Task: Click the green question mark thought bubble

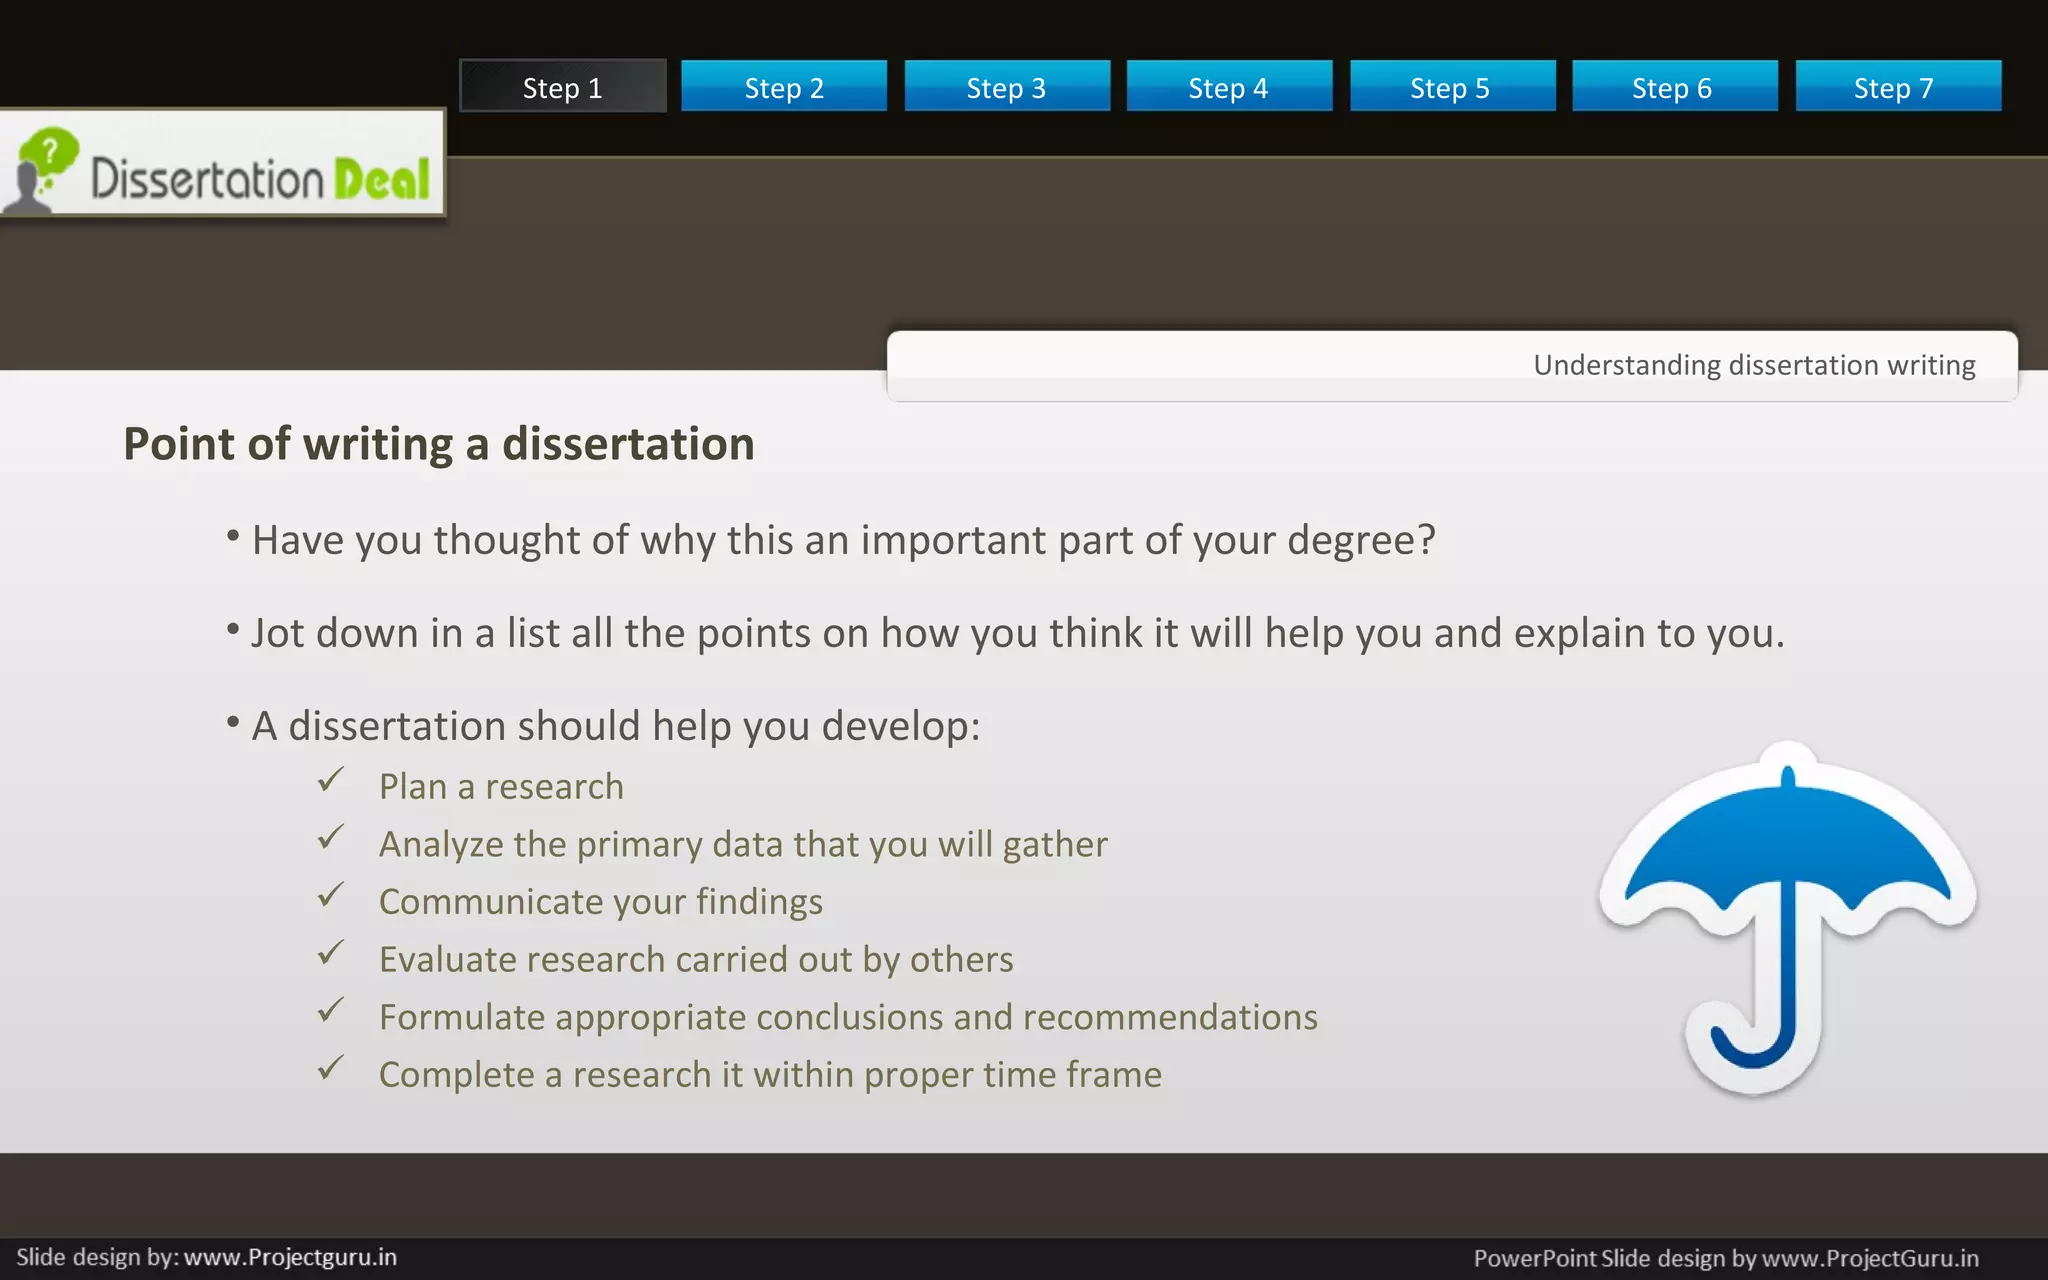Action: (49, 152)
